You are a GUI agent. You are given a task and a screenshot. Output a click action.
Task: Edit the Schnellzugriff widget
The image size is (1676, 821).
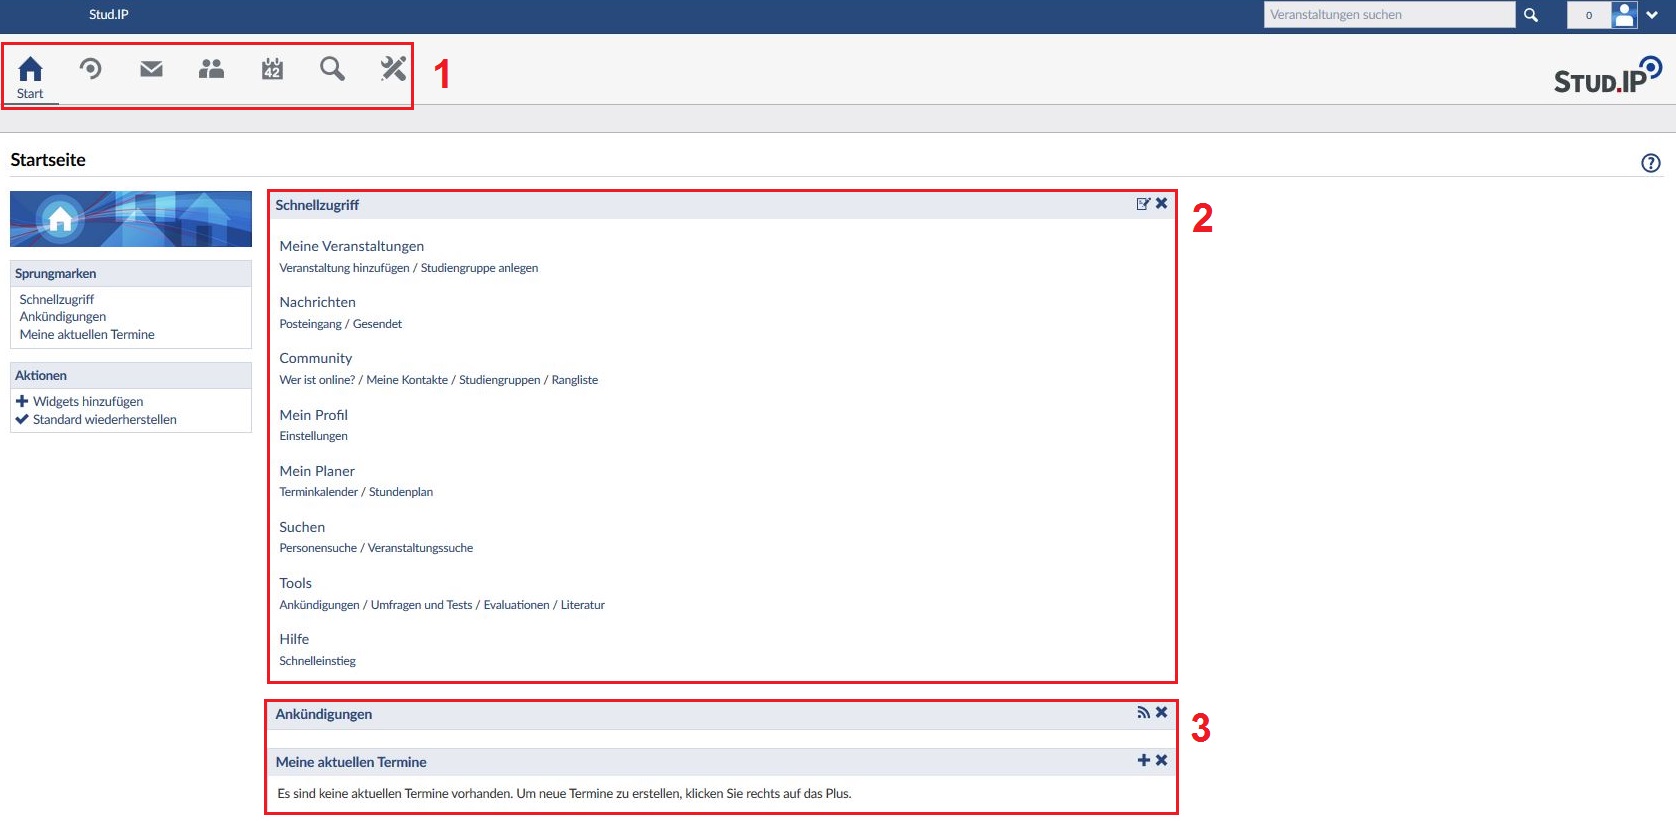[x=1143, y=204]
